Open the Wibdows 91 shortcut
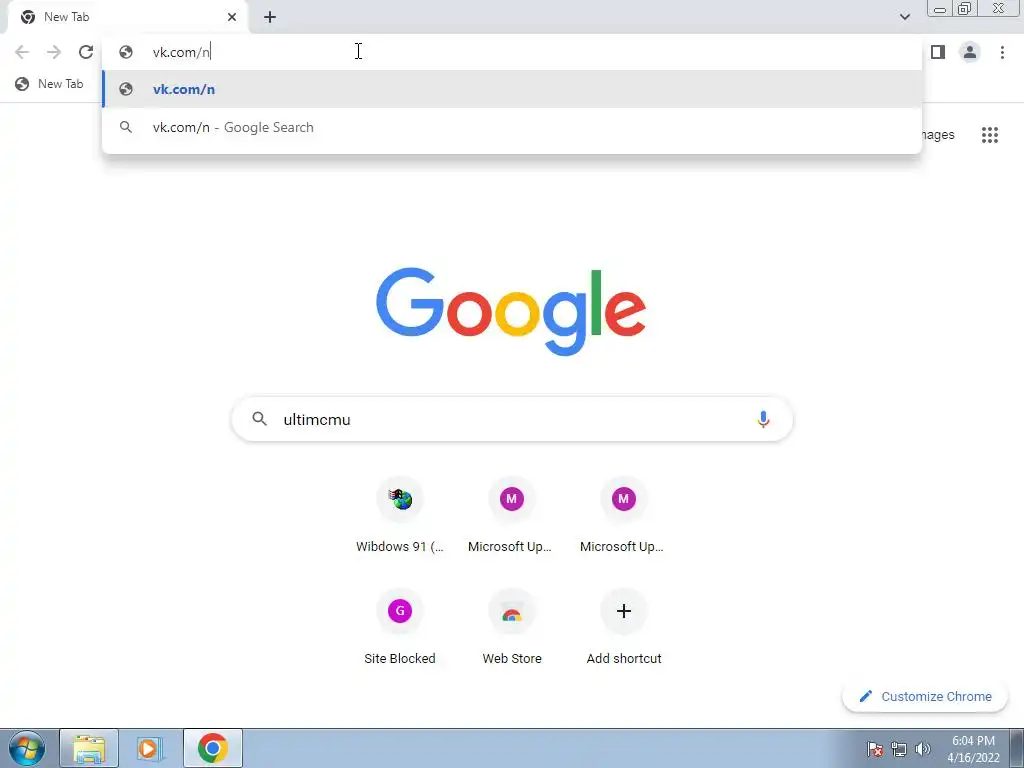This screenshot has height=768, width=1024. click(x=400, y=516)
